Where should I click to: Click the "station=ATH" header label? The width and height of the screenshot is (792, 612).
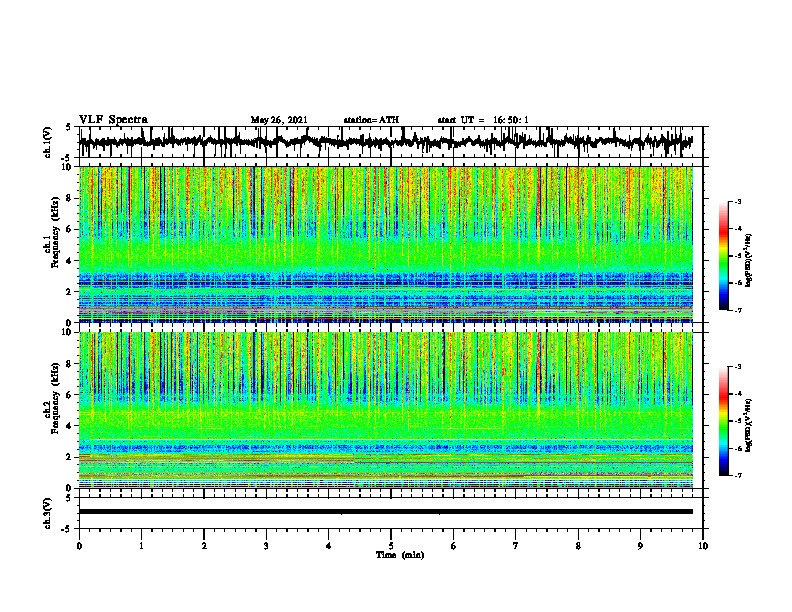[371, 120]
